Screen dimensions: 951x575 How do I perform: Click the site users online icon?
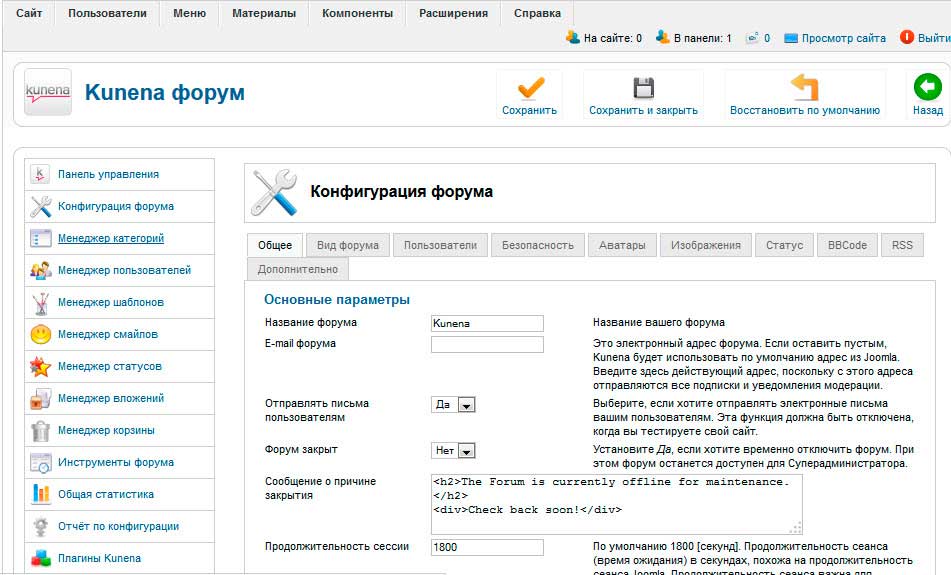[x=573, y=38]
